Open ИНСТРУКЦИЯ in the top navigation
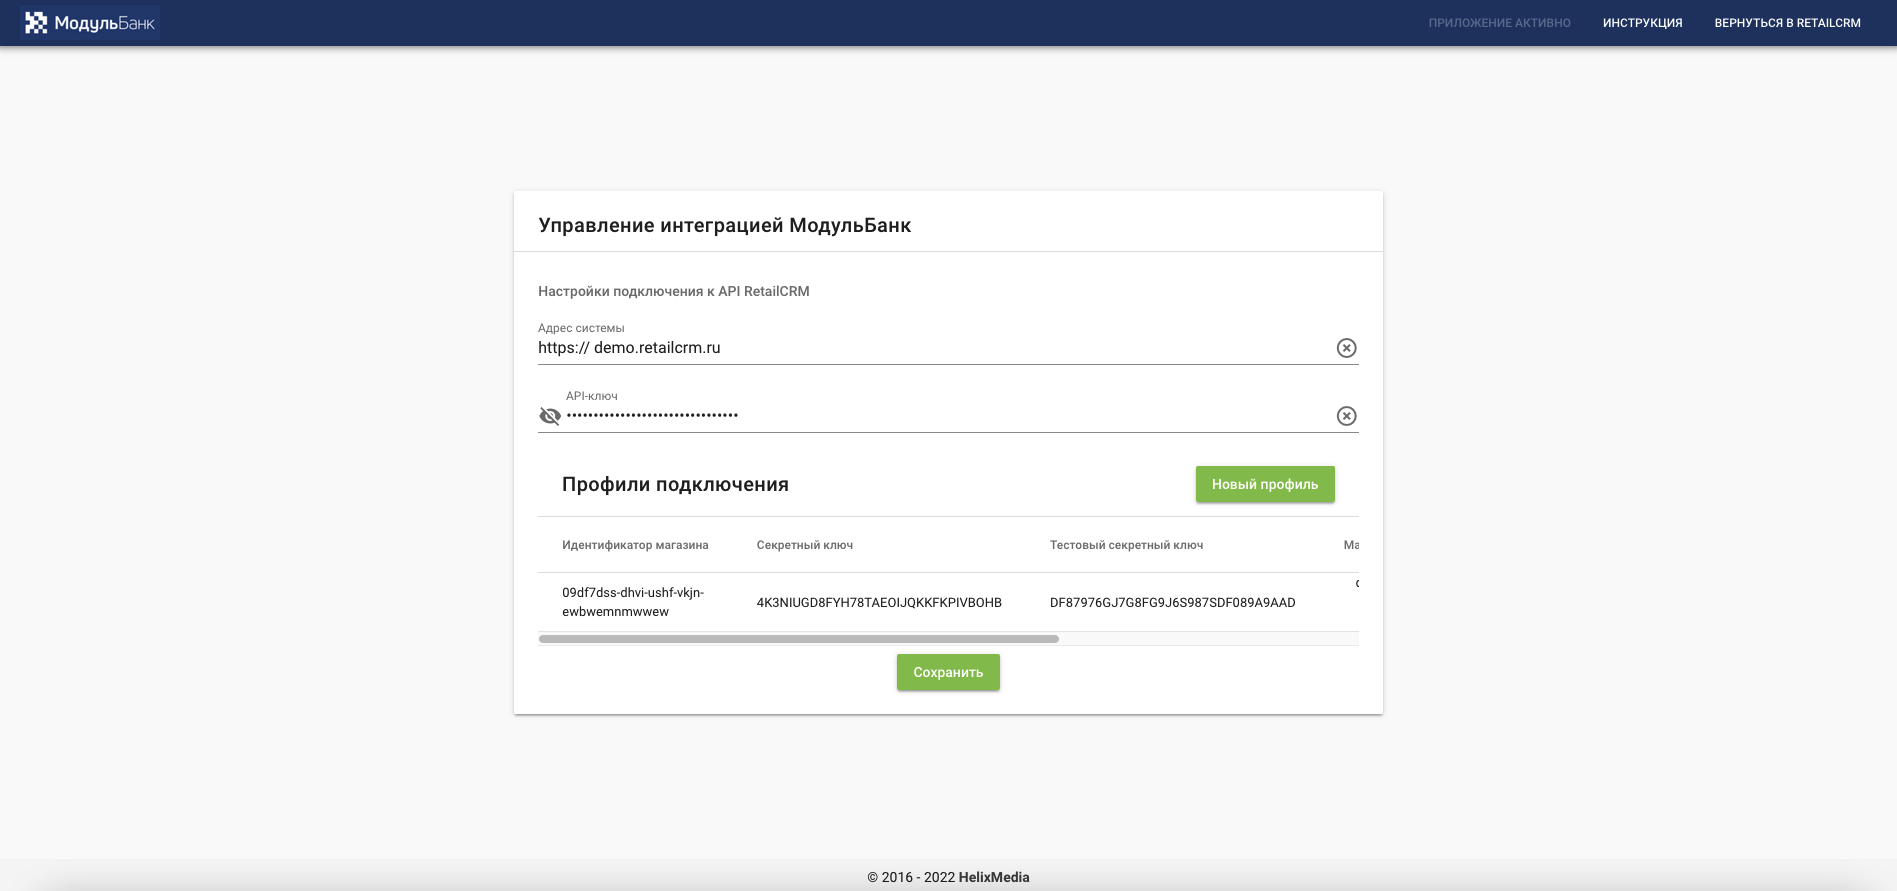Viewport: 1897px width, 891px height. (x=1642, y=23)
